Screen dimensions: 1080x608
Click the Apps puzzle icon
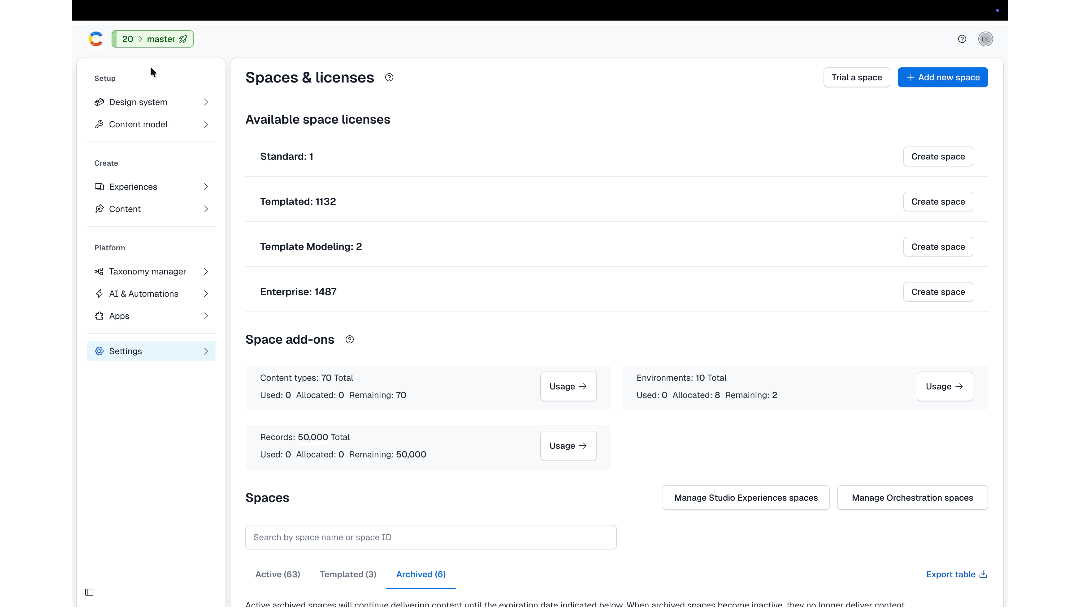tap(99, 316)
